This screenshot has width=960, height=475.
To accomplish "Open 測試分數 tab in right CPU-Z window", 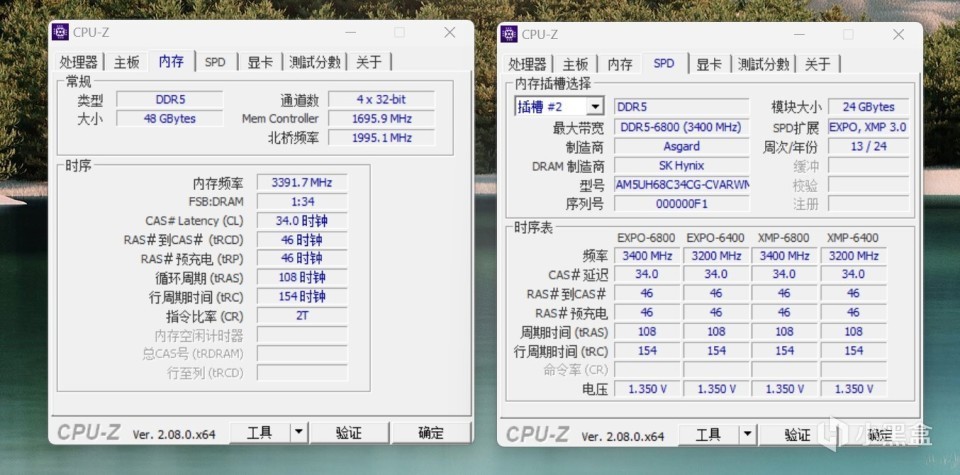I will [x=763, y=64].
